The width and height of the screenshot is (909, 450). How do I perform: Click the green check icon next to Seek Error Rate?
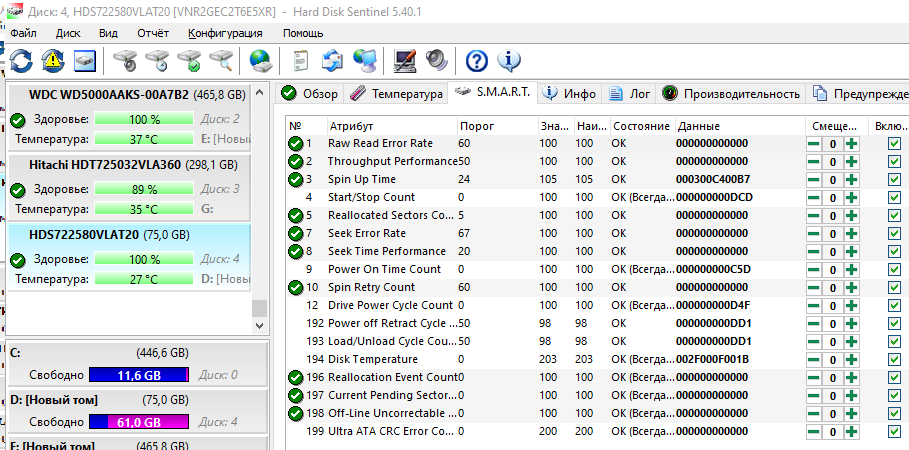[296, 233]
